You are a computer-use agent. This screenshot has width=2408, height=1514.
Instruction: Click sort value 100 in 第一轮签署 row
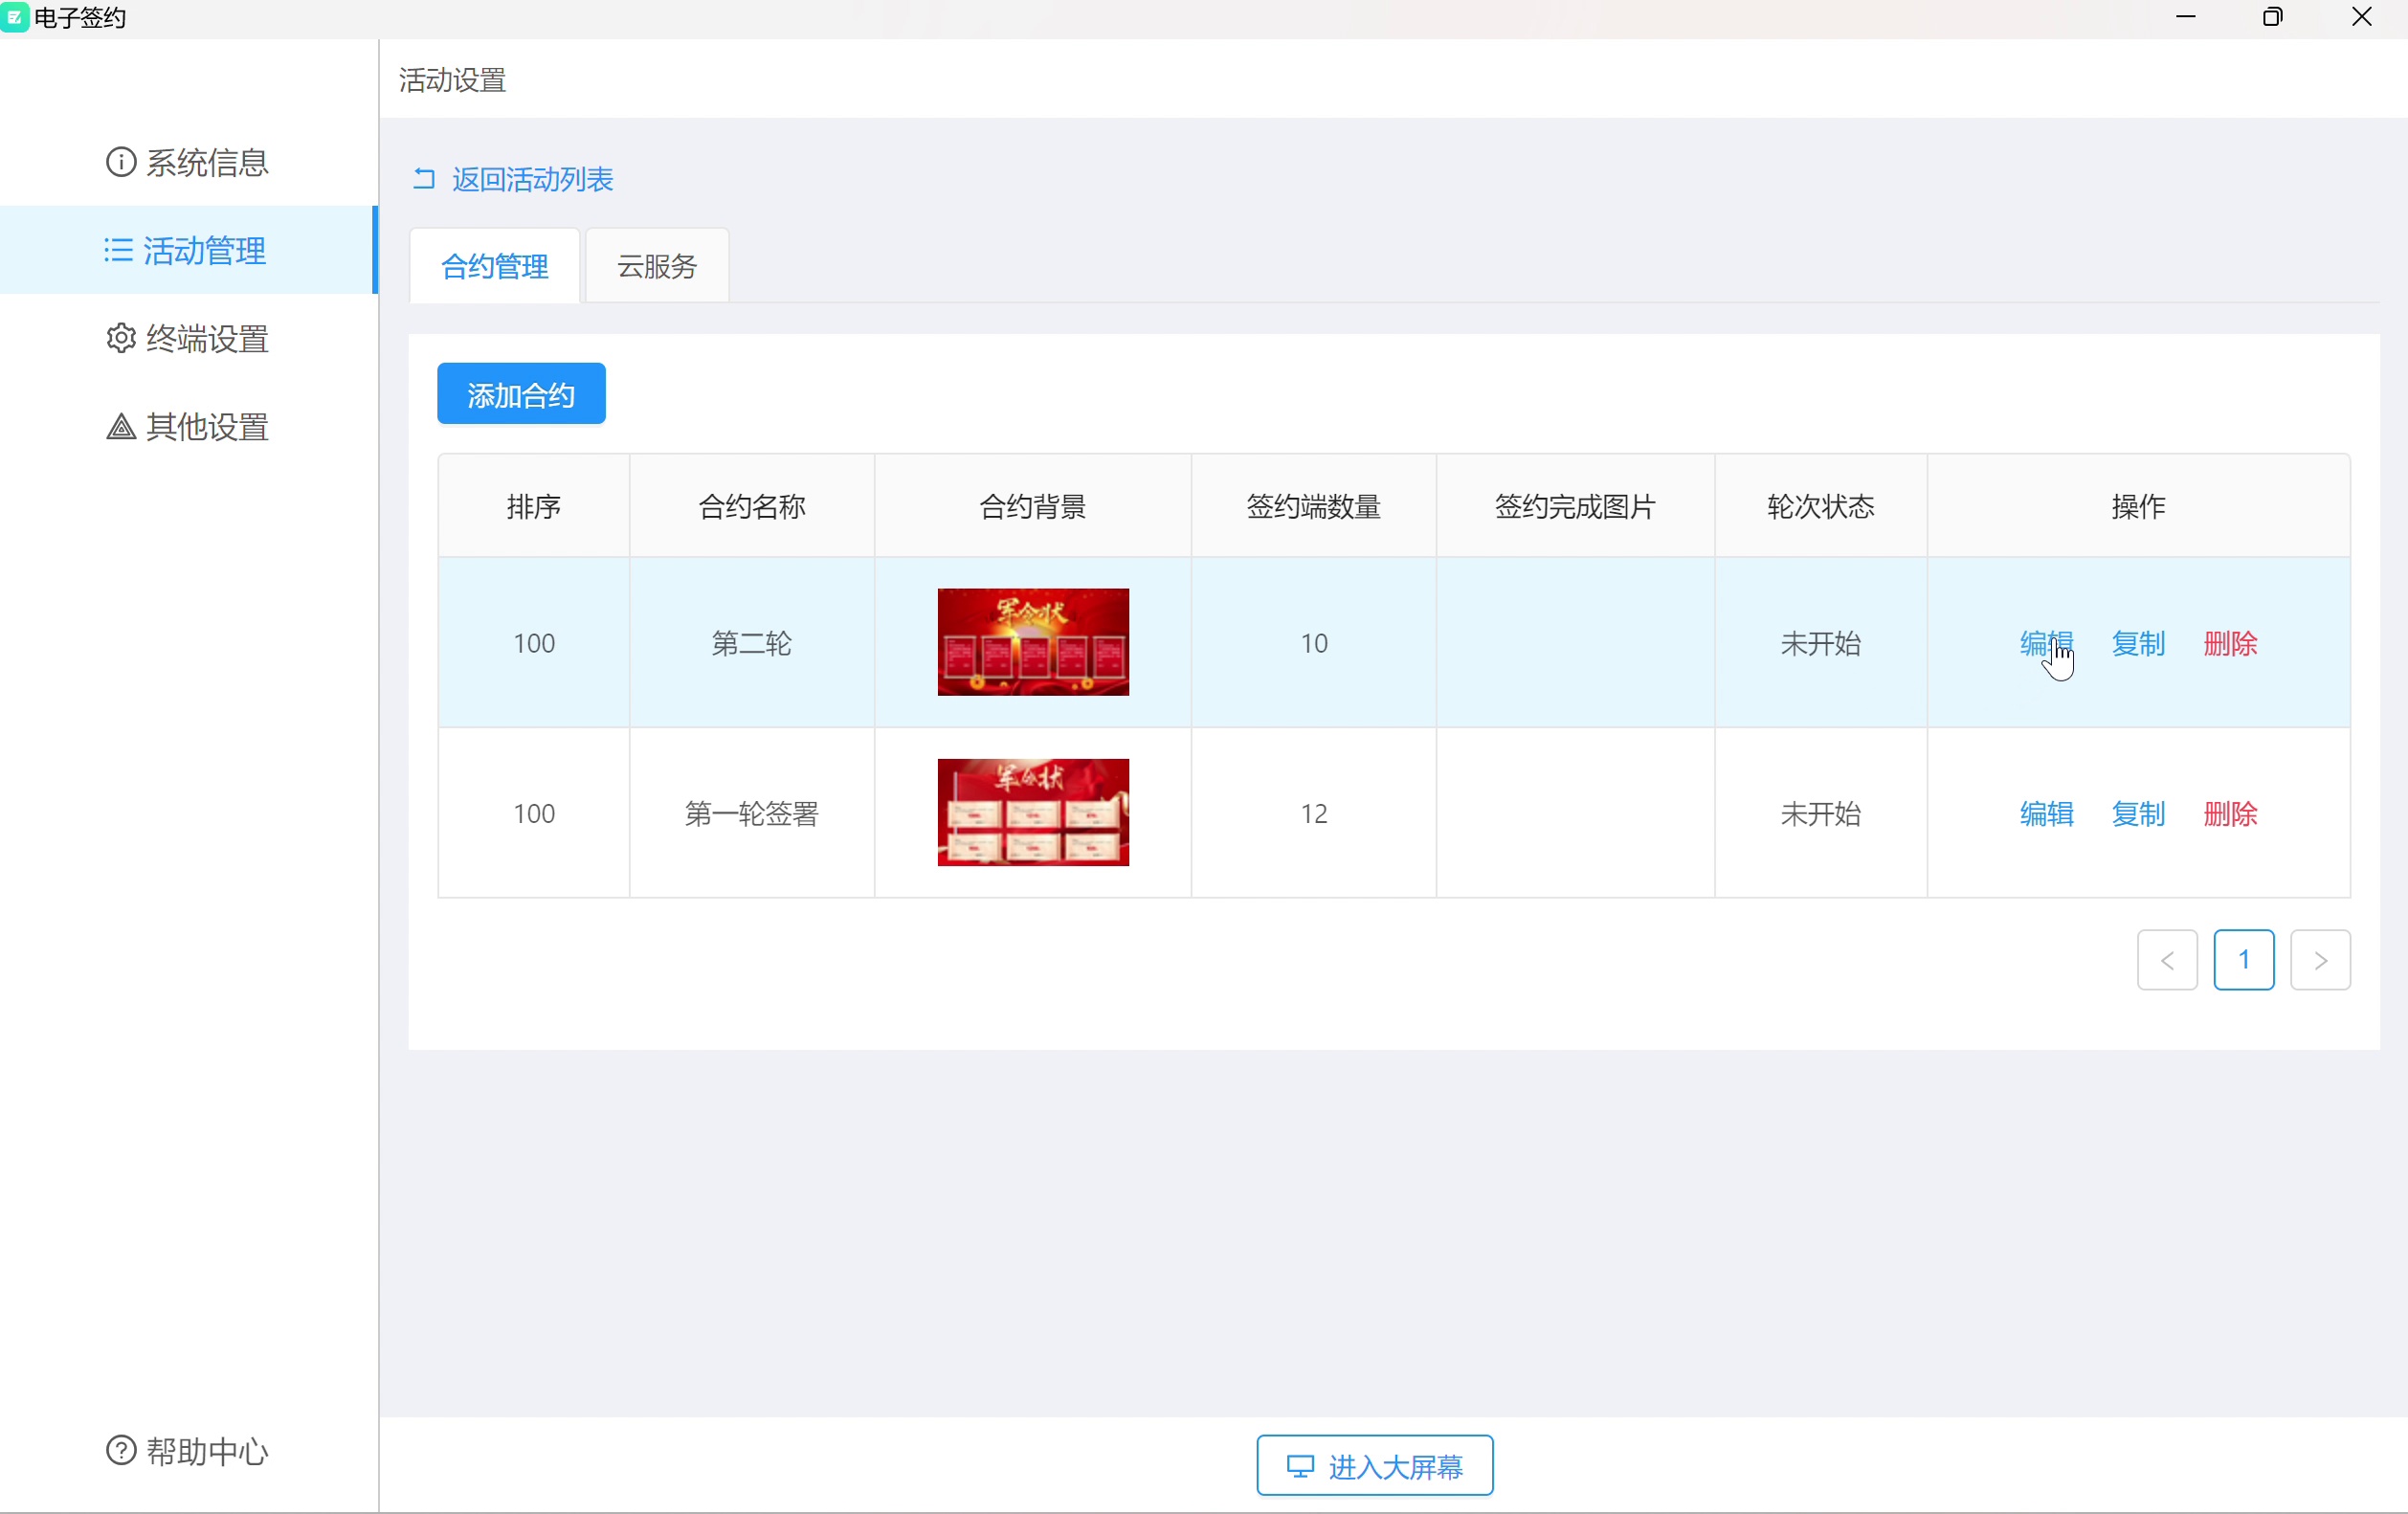click(x=534, y=813)
